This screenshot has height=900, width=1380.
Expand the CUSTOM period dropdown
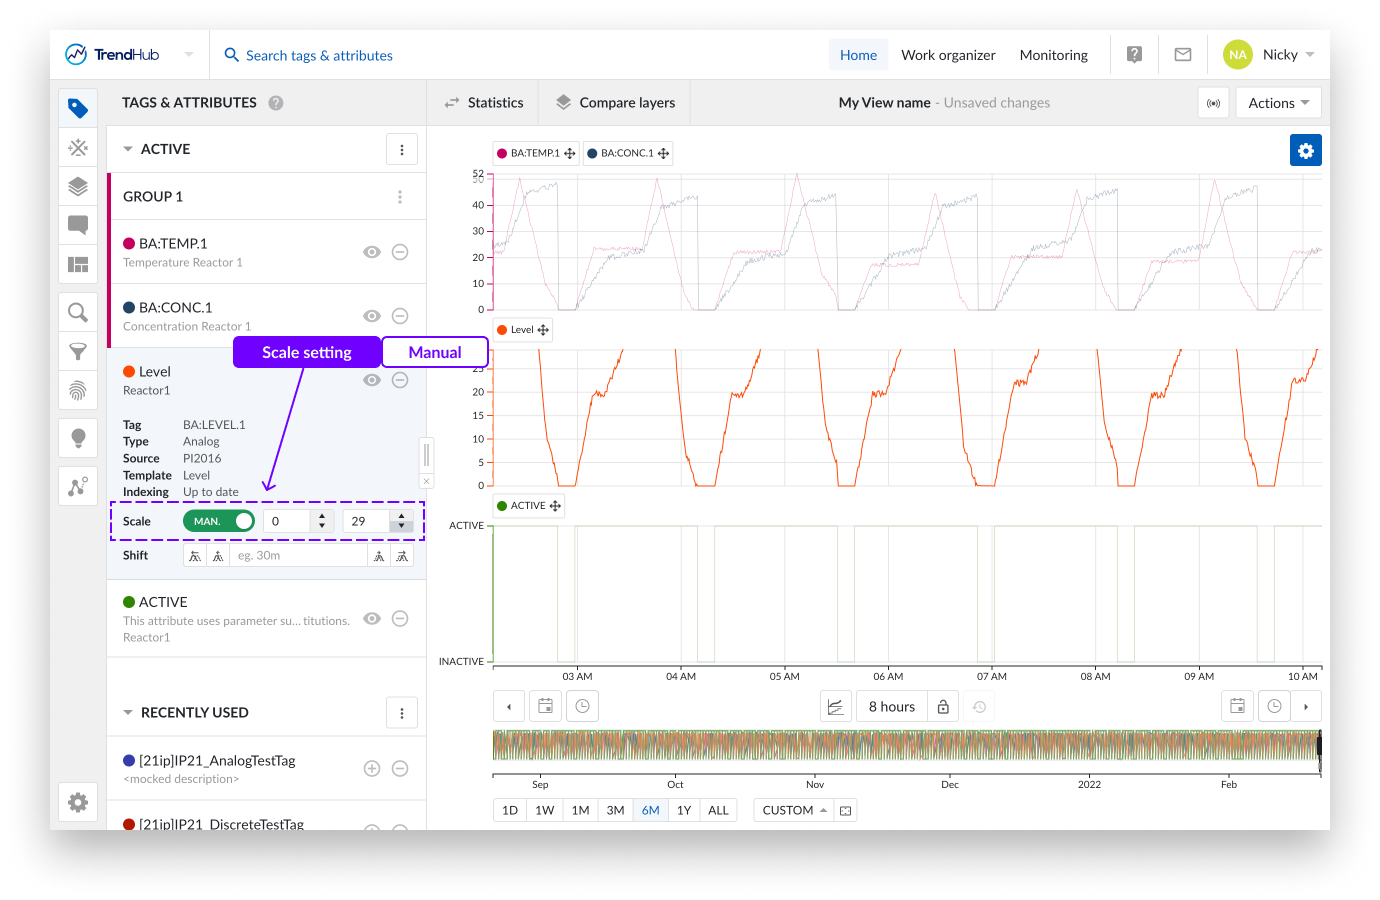click(794, 810)
